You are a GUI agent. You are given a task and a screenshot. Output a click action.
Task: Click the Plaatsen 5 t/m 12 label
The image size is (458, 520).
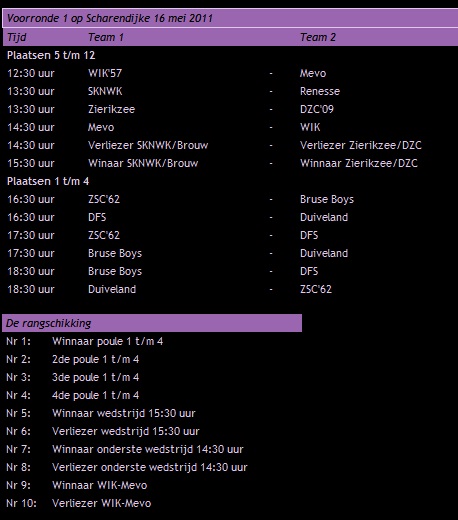(x=51, y=55)
